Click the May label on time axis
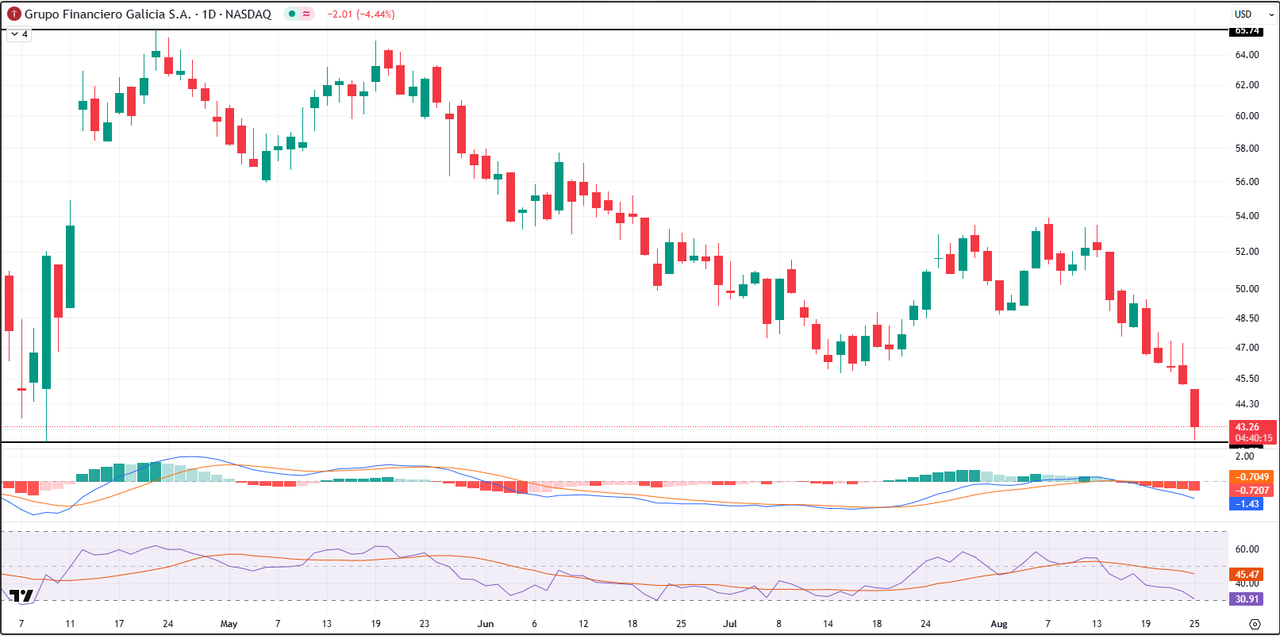This screenshot has width=1280, height=636. pyautogui.click(x=228, y=622)
